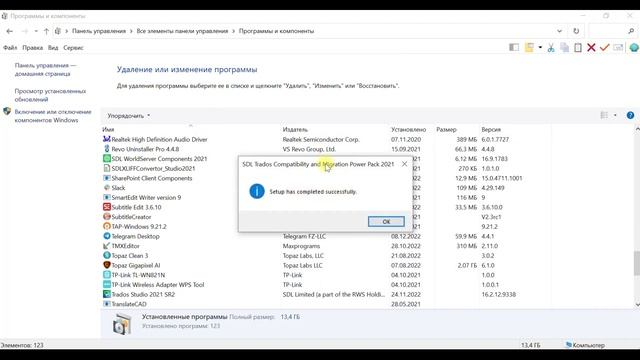Open the Файл menu
Image resolution: width=640 pixels, height=360 pixels.
(10, 48)
